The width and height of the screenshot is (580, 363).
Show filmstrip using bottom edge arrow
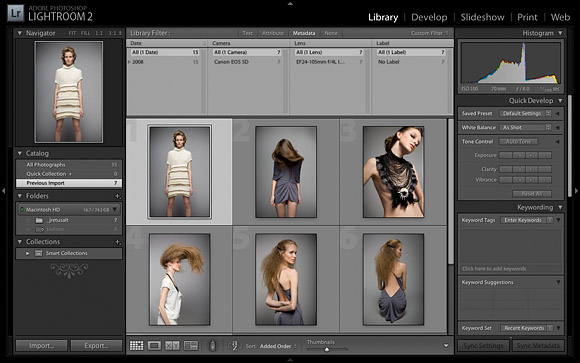click(290, 359)
